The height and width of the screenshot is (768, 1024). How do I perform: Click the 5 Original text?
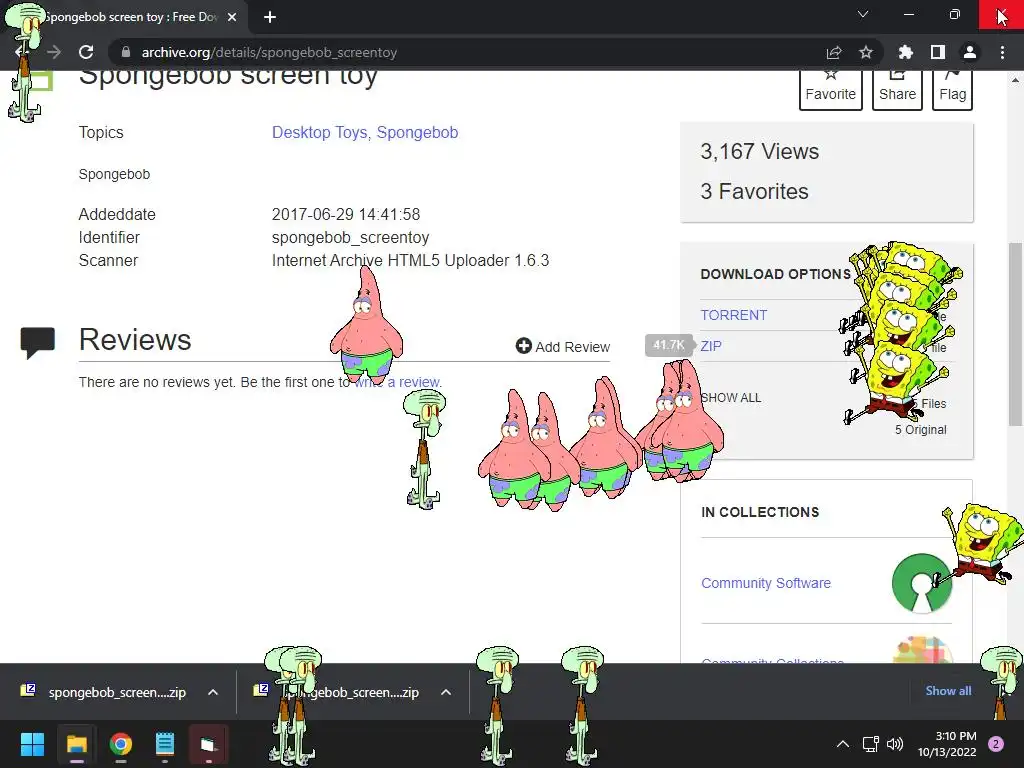pyautogui.click(x=920, y=430)
